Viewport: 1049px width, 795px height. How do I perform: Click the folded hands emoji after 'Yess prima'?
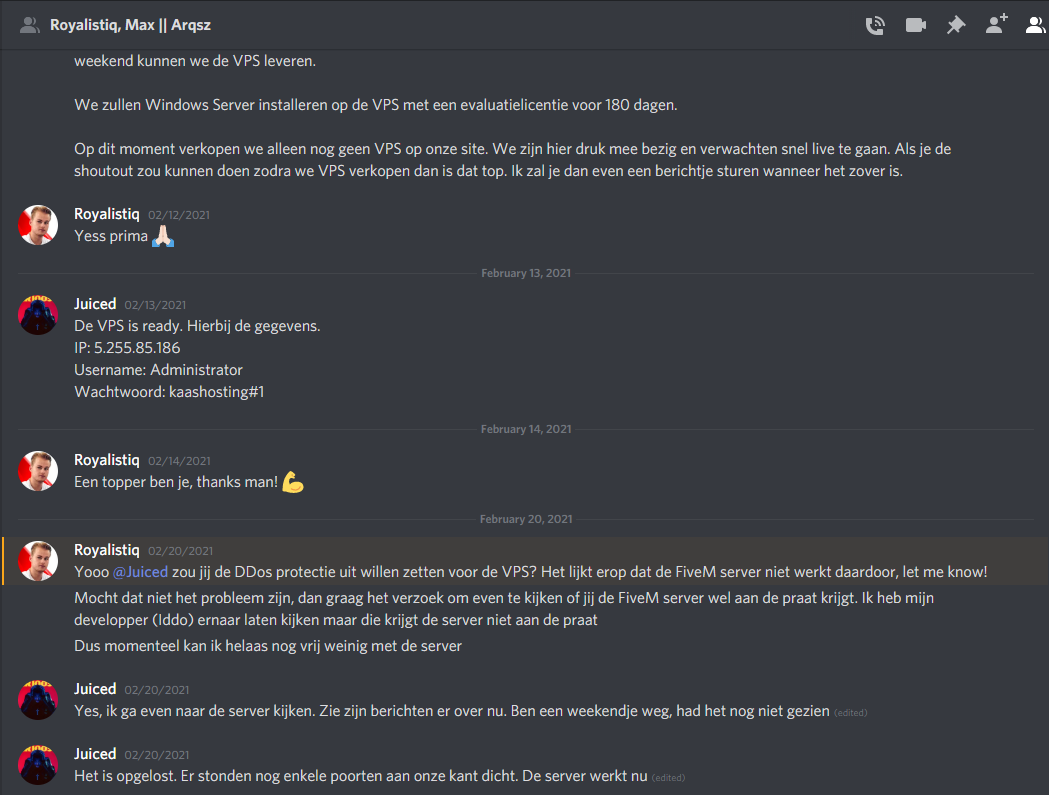click(163, 238)
